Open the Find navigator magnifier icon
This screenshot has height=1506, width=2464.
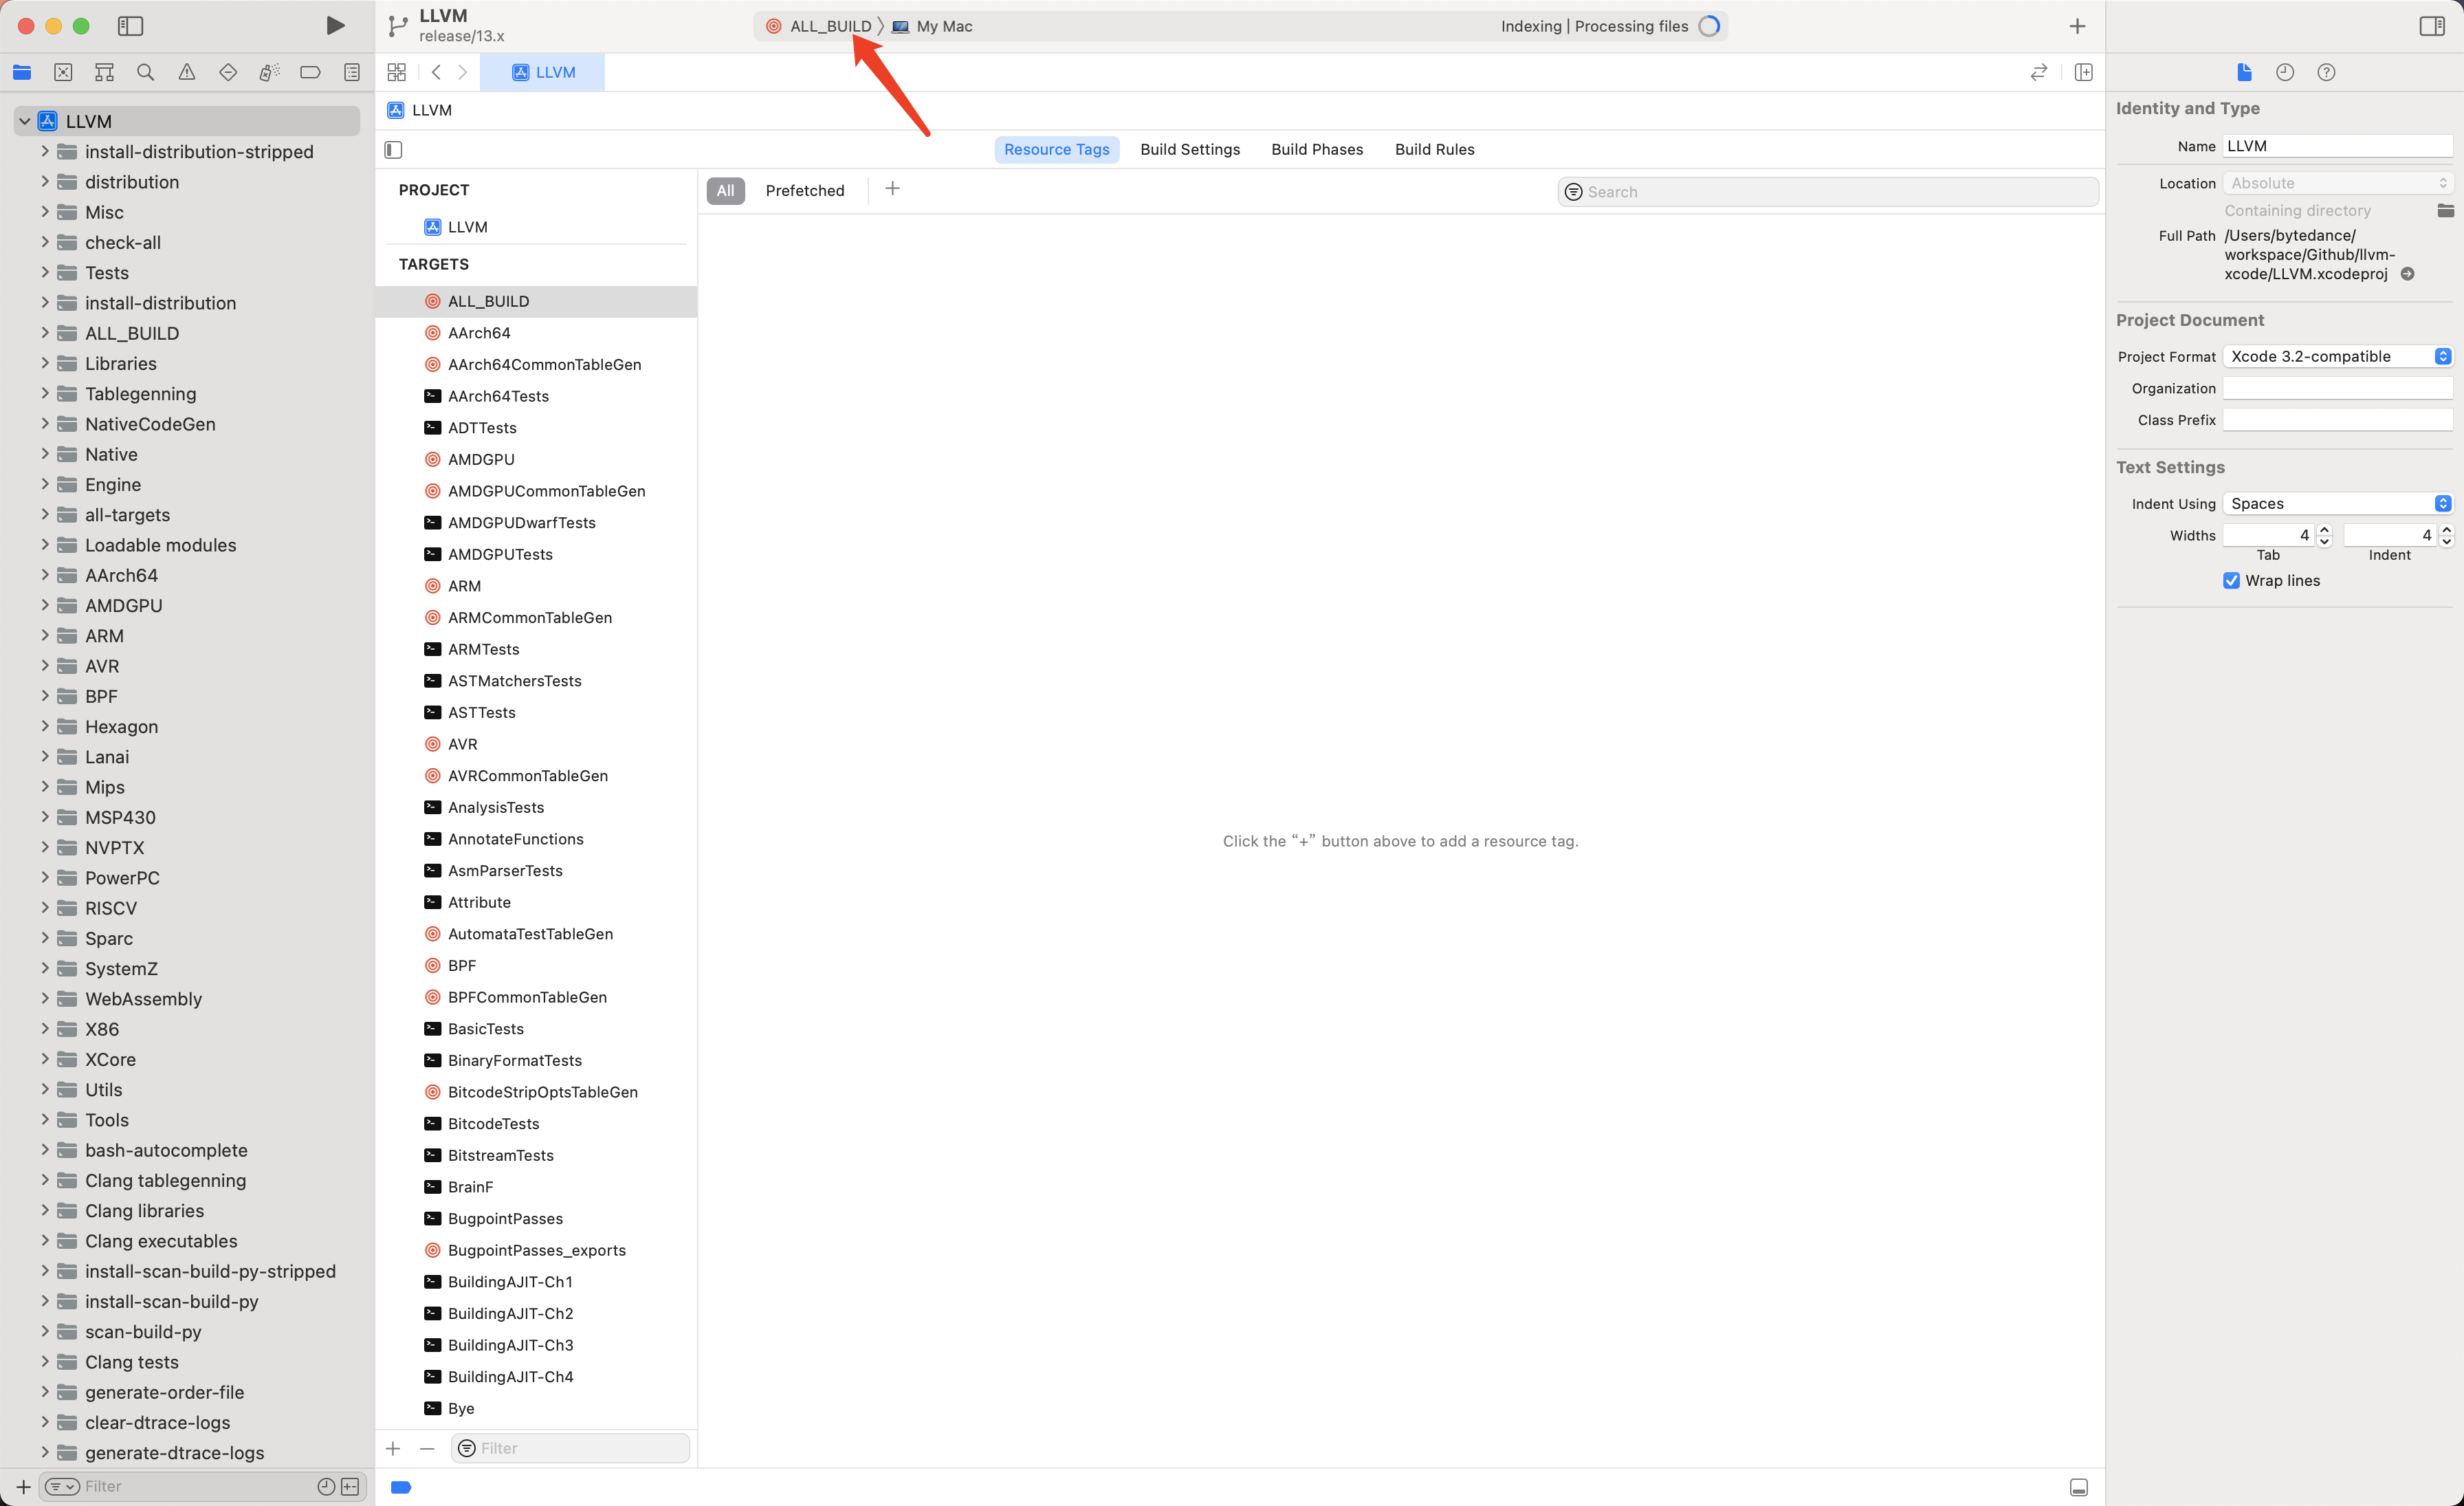tap(145, 72)
